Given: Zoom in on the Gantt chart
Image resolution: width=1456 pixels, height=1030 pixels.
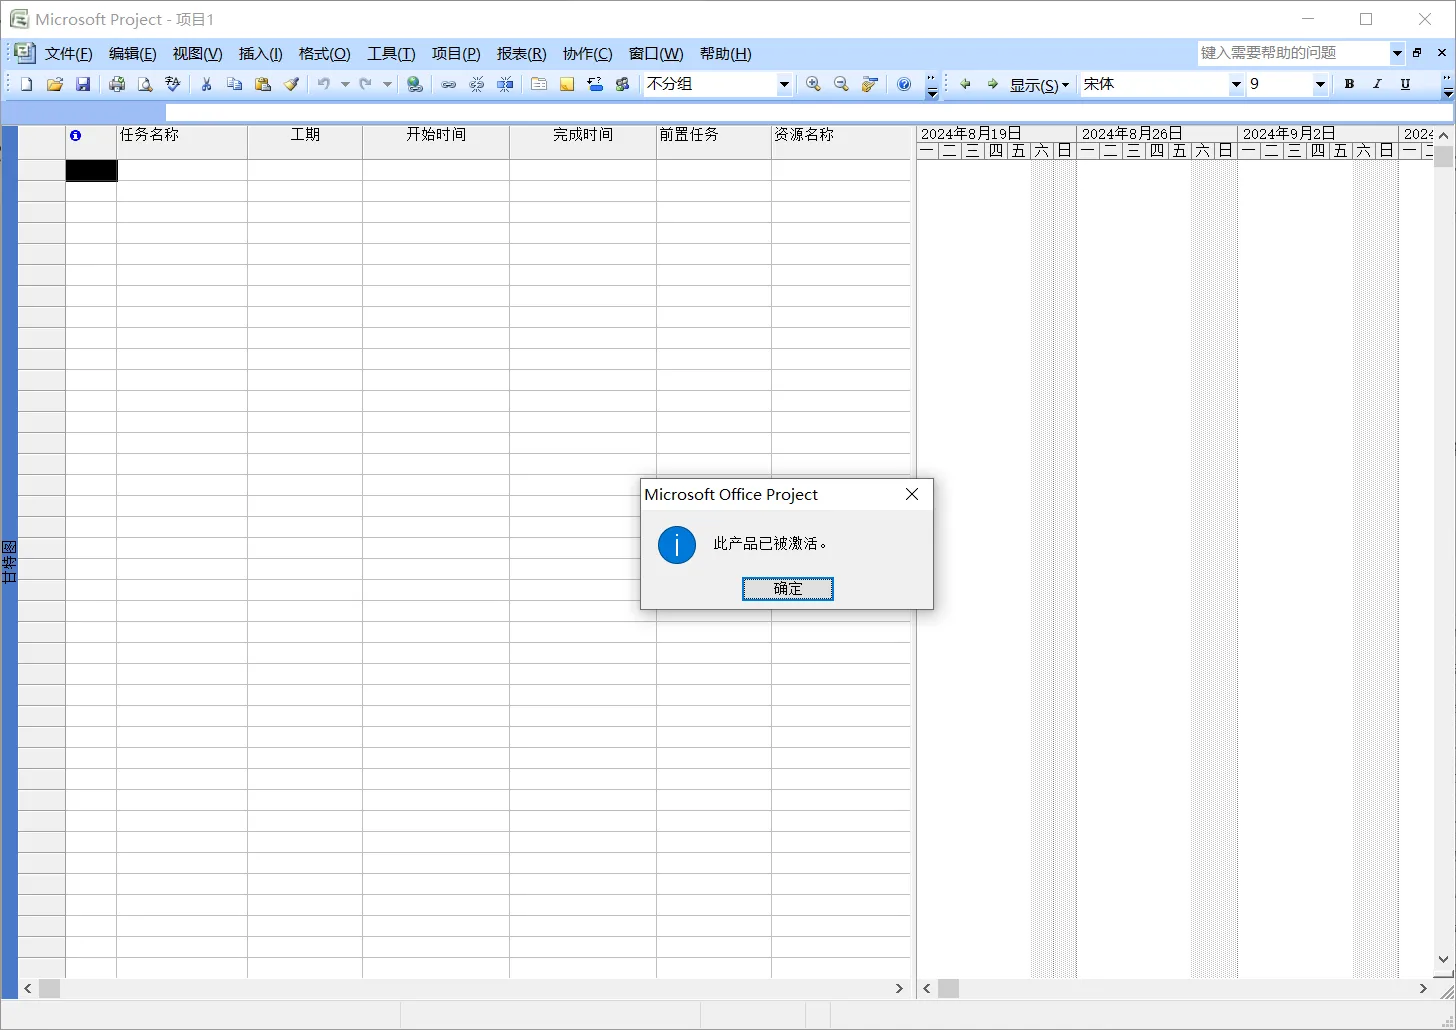Looking at the screenshot, I should (x=813, y=85).
